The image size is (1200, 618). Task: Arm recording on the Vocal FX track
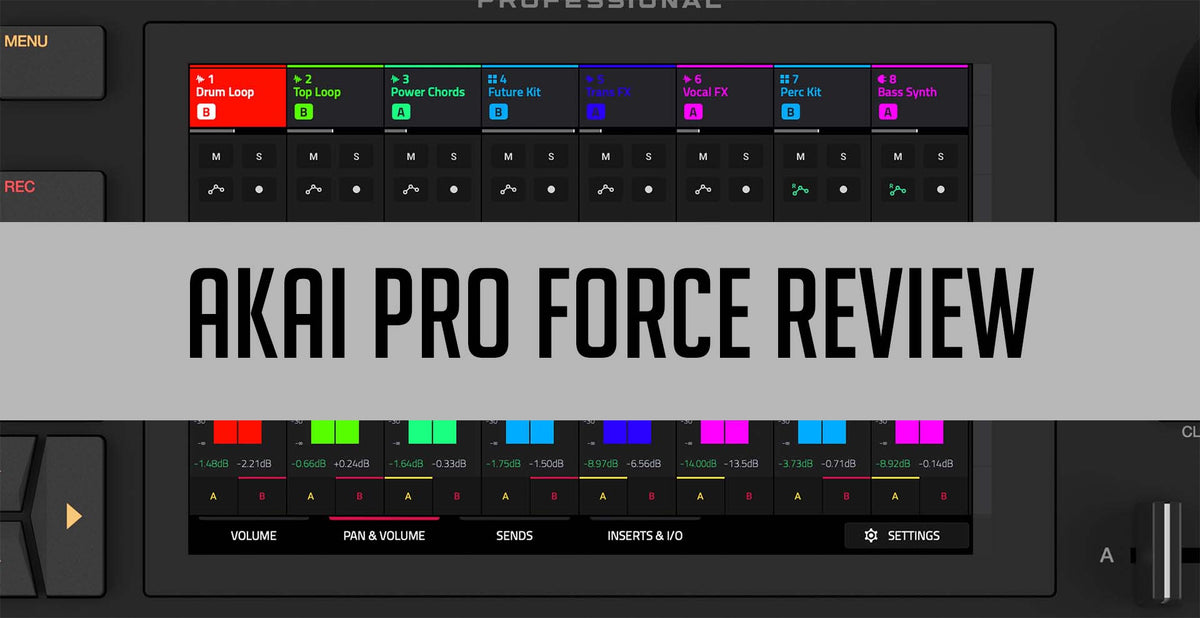coord(745,190)
